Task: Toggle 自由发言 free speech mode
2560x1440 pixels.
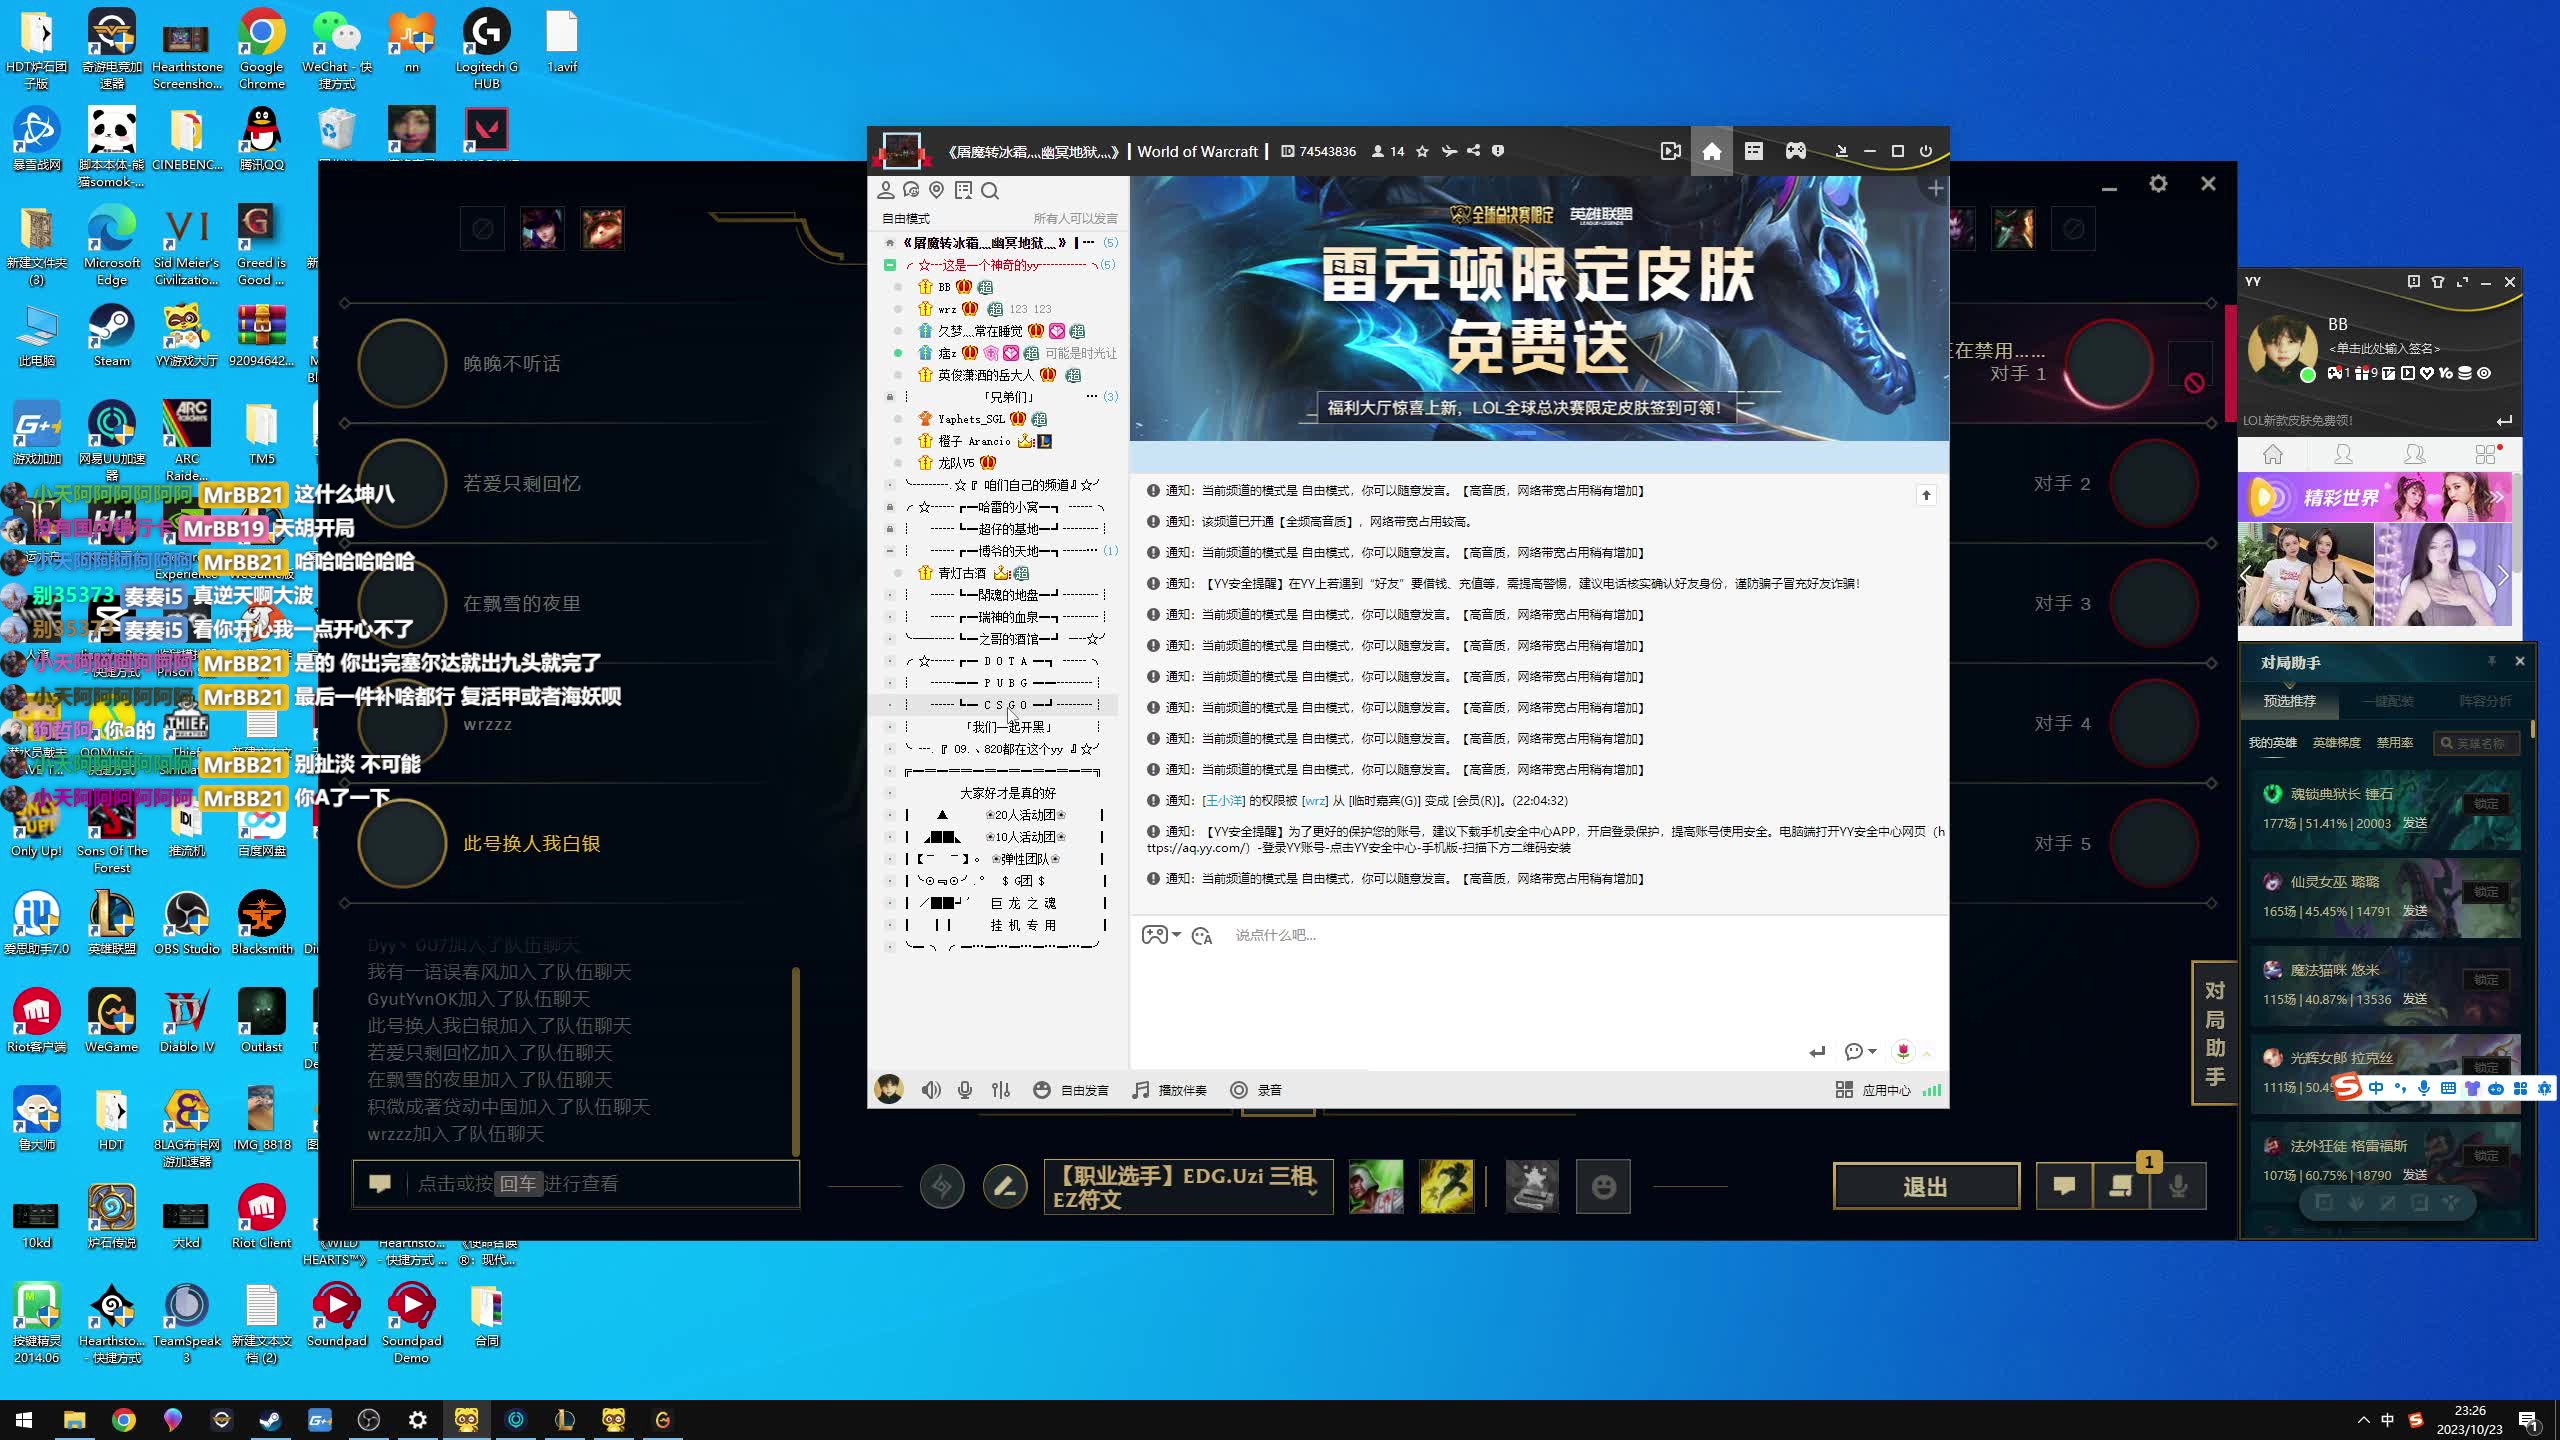Action: pyautogui.click(x=1071, y=1090)
